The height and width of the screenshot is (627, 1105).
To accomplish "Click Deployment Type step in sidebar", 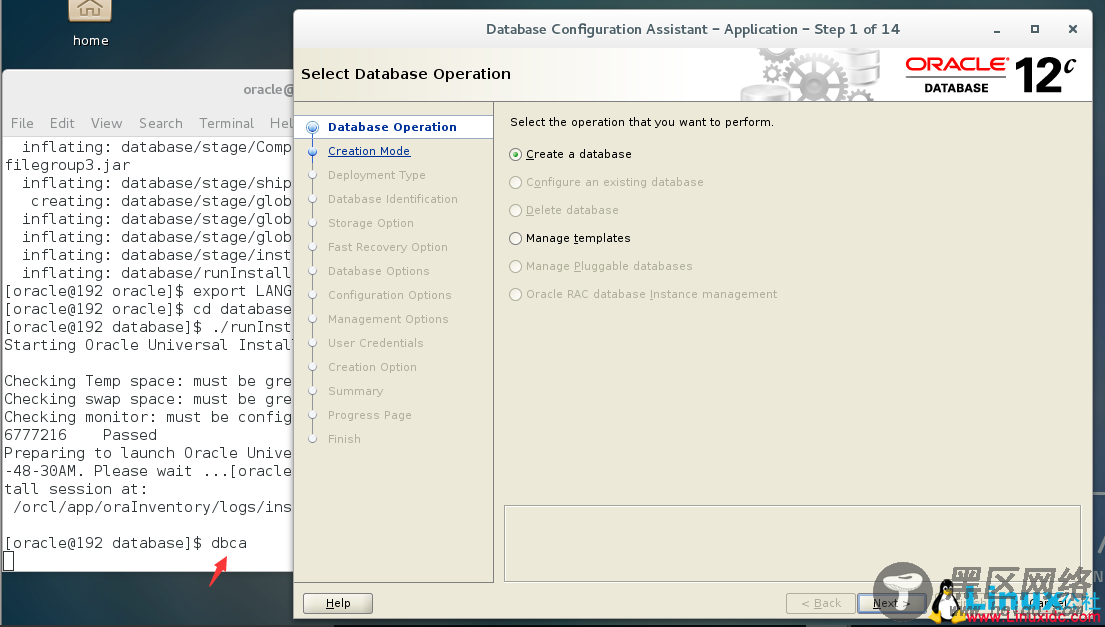I will 376,175.
